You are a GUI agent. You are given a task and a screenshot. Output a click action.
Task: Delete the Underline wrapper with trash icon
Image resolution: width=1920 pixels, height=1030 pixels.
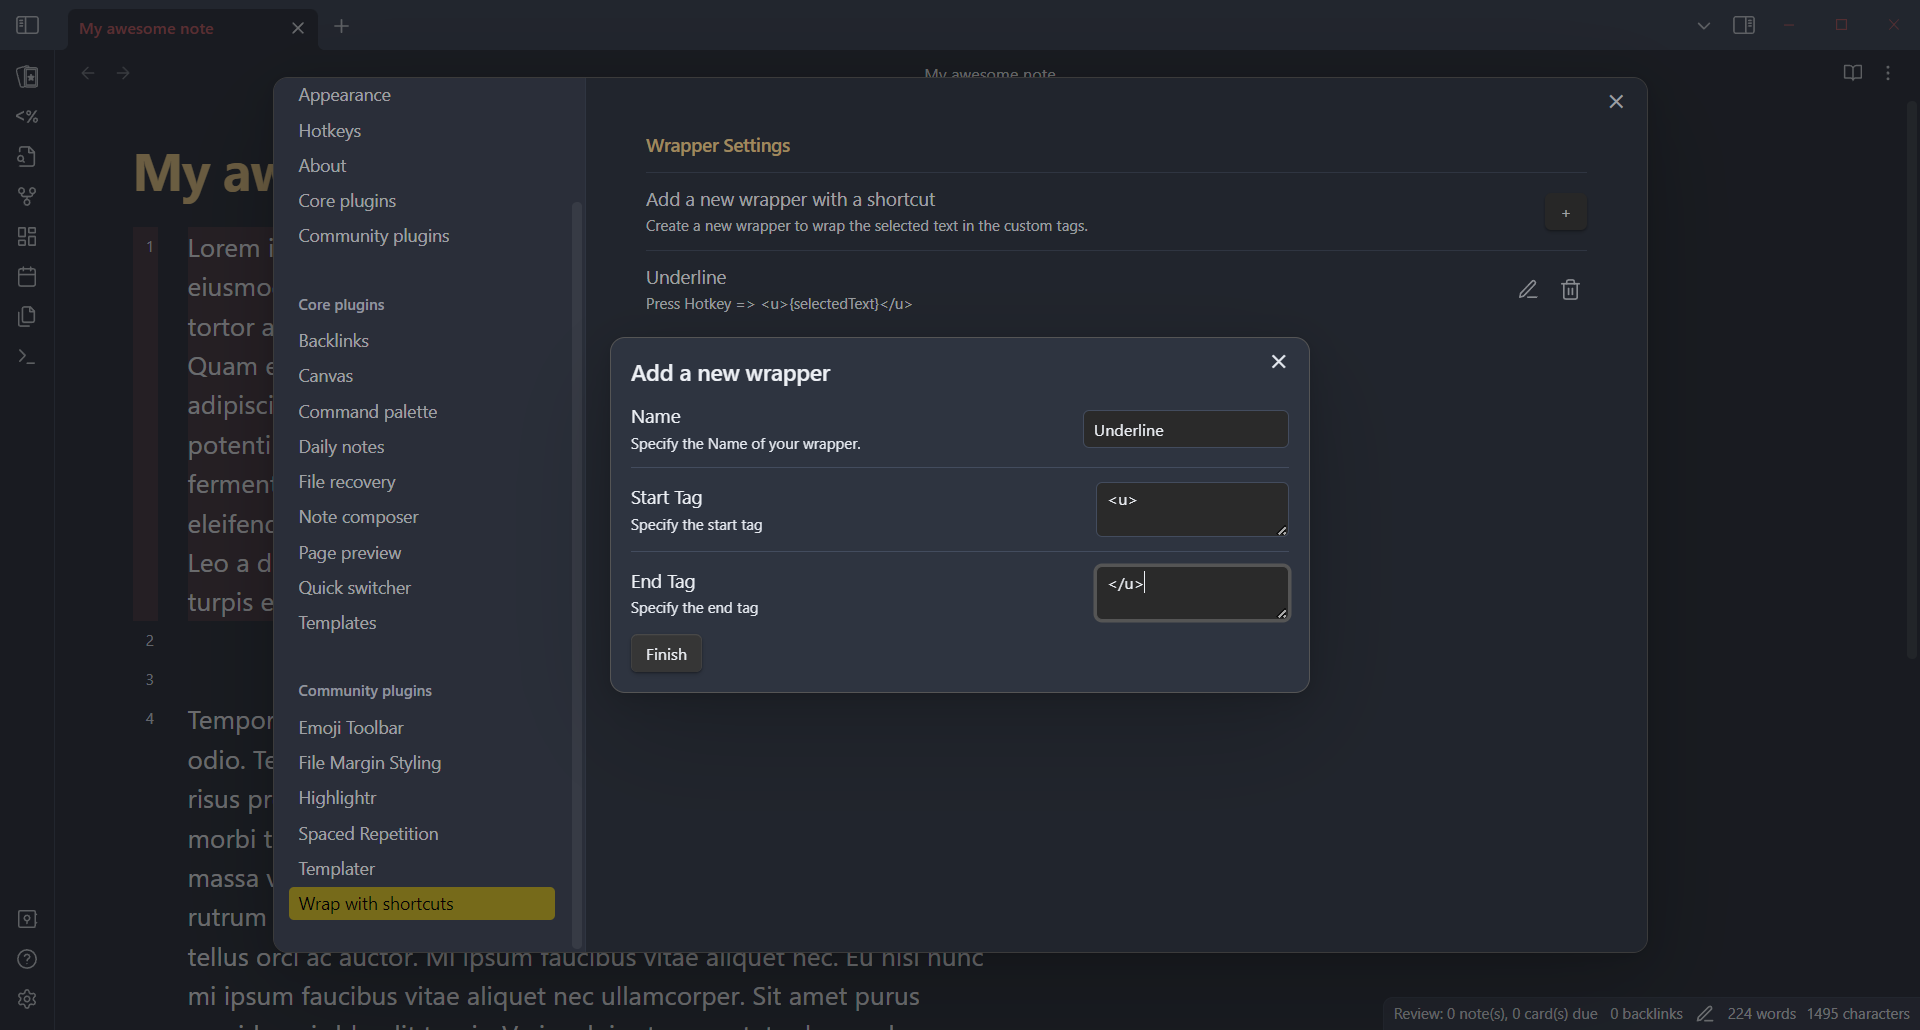1571,290
